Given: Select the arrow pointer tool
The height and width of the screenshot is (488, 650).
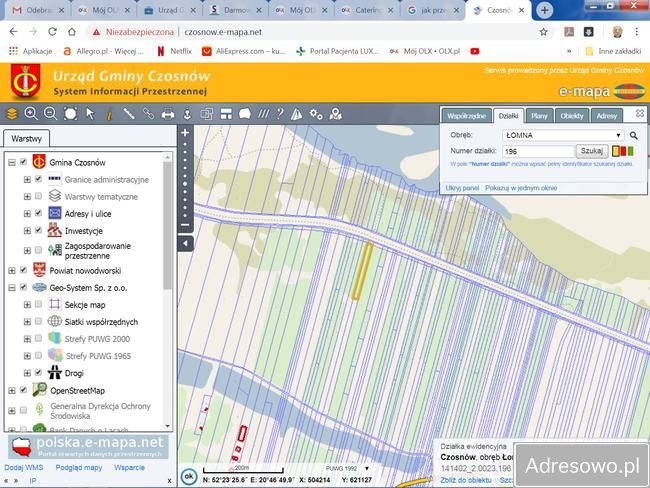Looking at the screenshot, I should 90,114.
